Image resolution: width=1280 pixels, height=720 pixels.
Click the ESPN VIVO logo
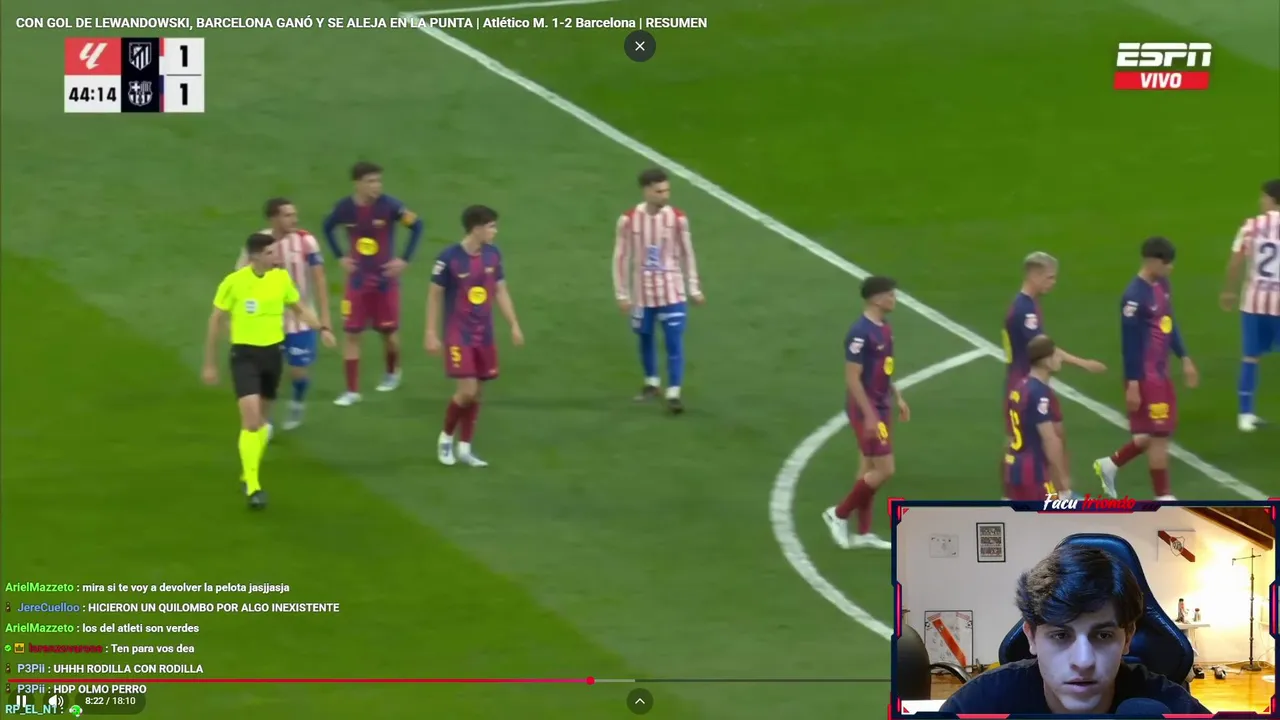tap(1163, 66)
